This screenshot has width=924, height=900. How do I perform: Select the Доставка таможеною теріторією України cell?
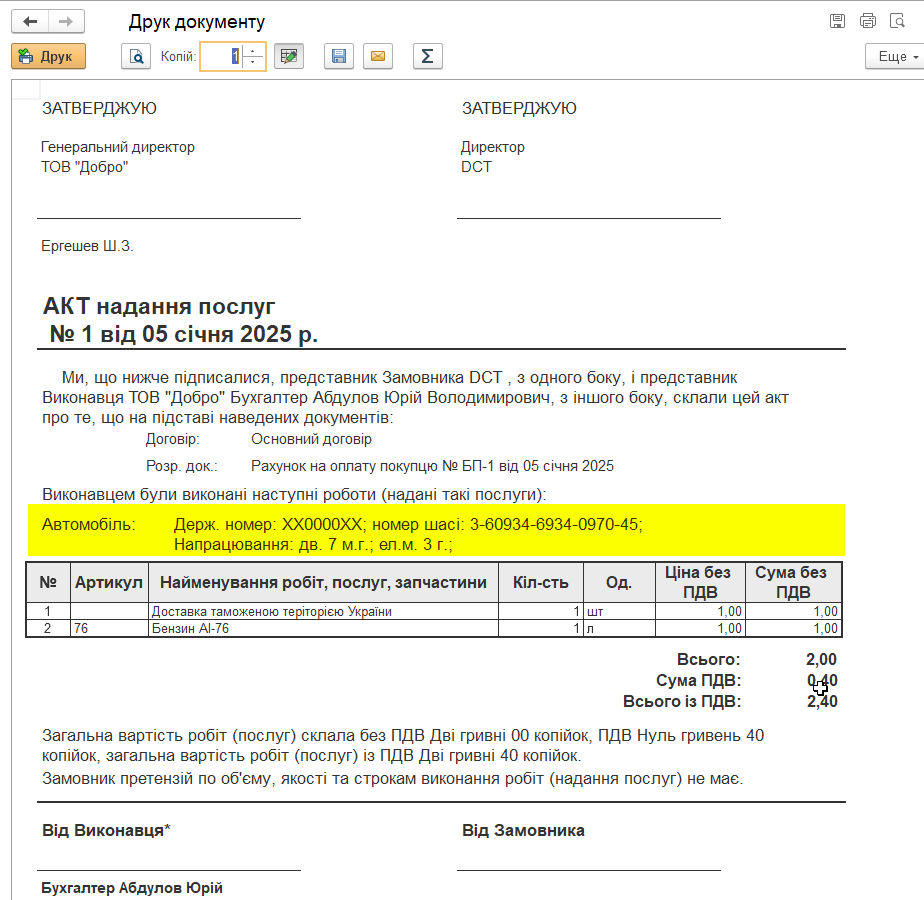pyautogui.click(x=323, y=611)
